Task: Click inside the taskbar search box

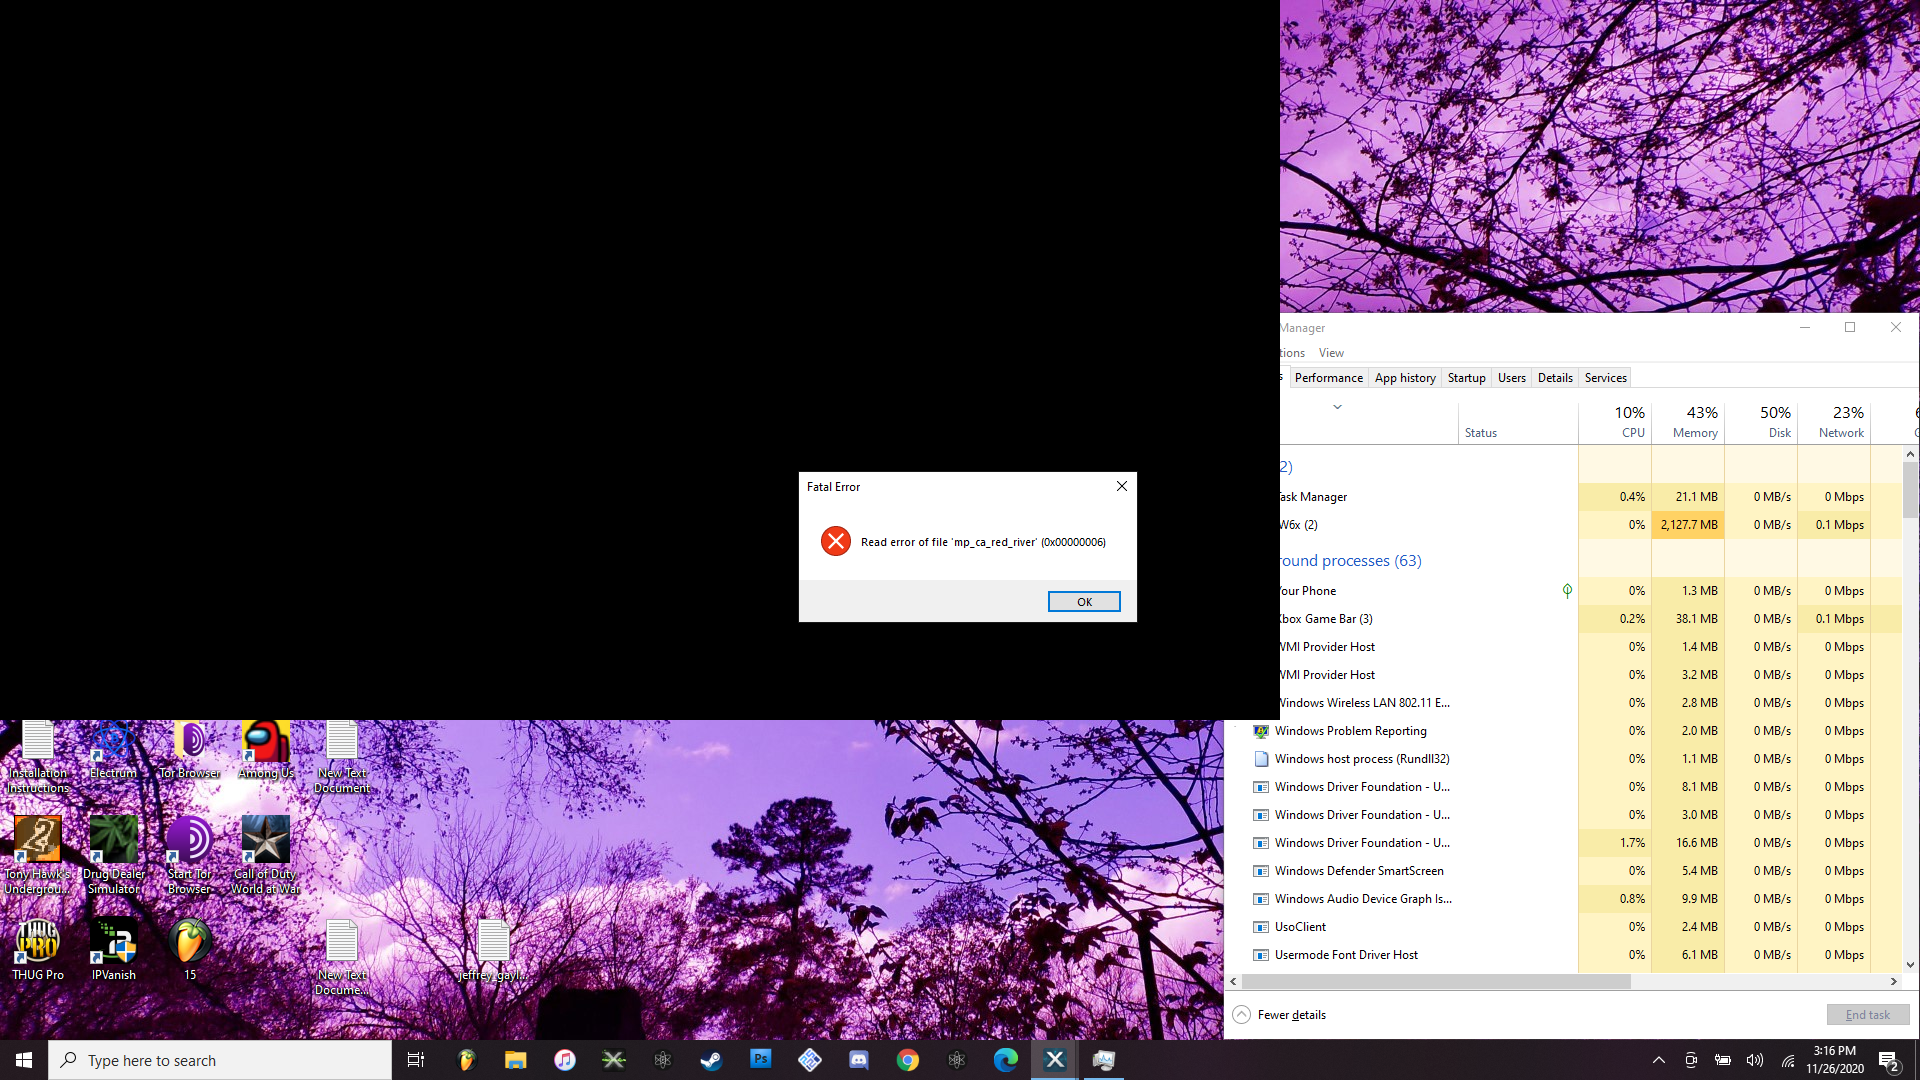Action: 220,1059
